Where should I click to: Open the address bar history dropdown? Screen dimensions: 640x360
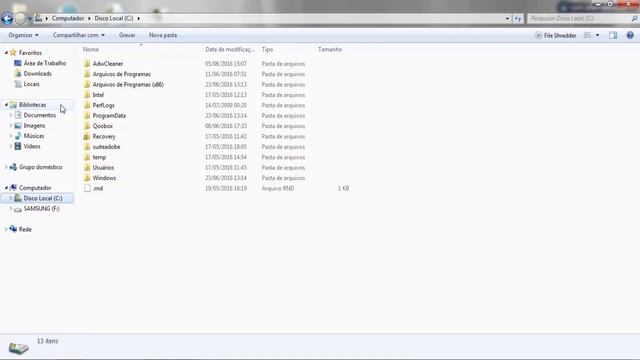coord(507,18)
